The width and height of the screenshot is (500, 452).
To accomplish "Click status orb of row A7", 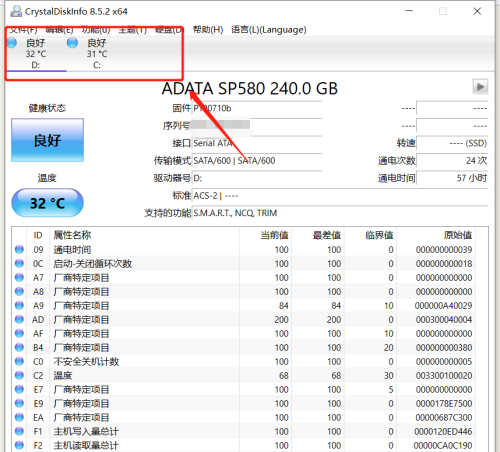I will tap(19, 277).
